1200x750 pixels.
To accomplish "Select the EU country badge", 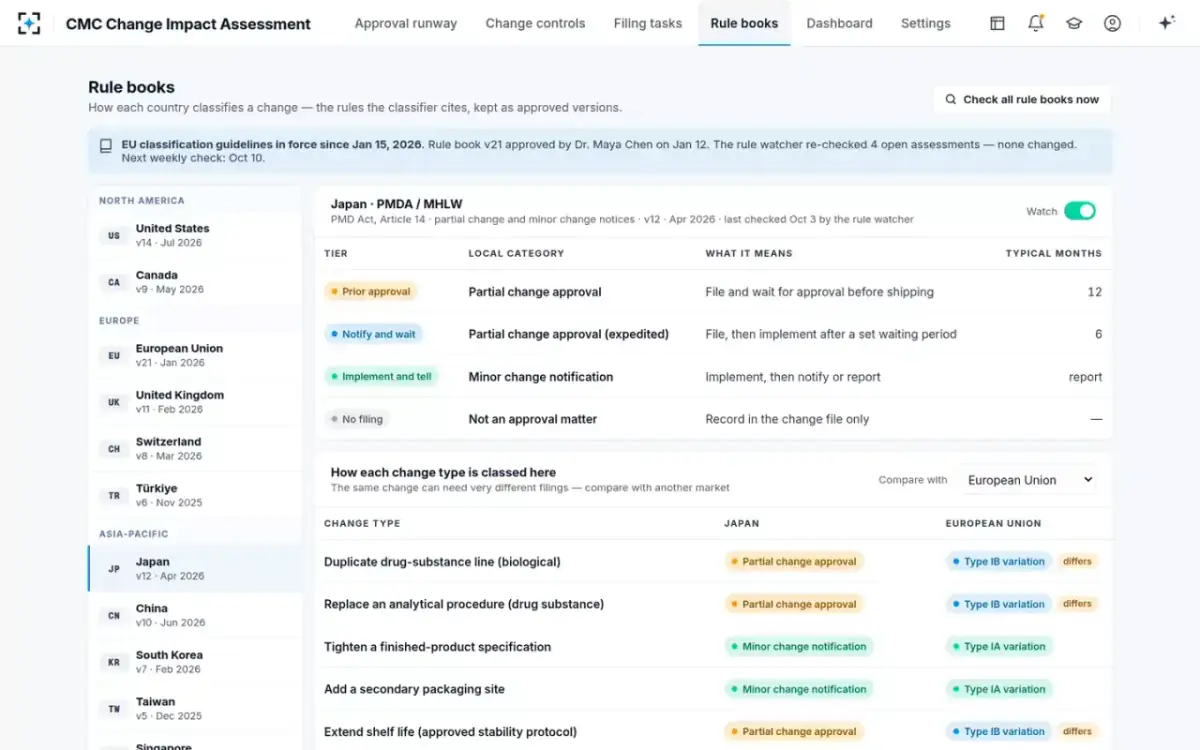I will tap(114, 356).
